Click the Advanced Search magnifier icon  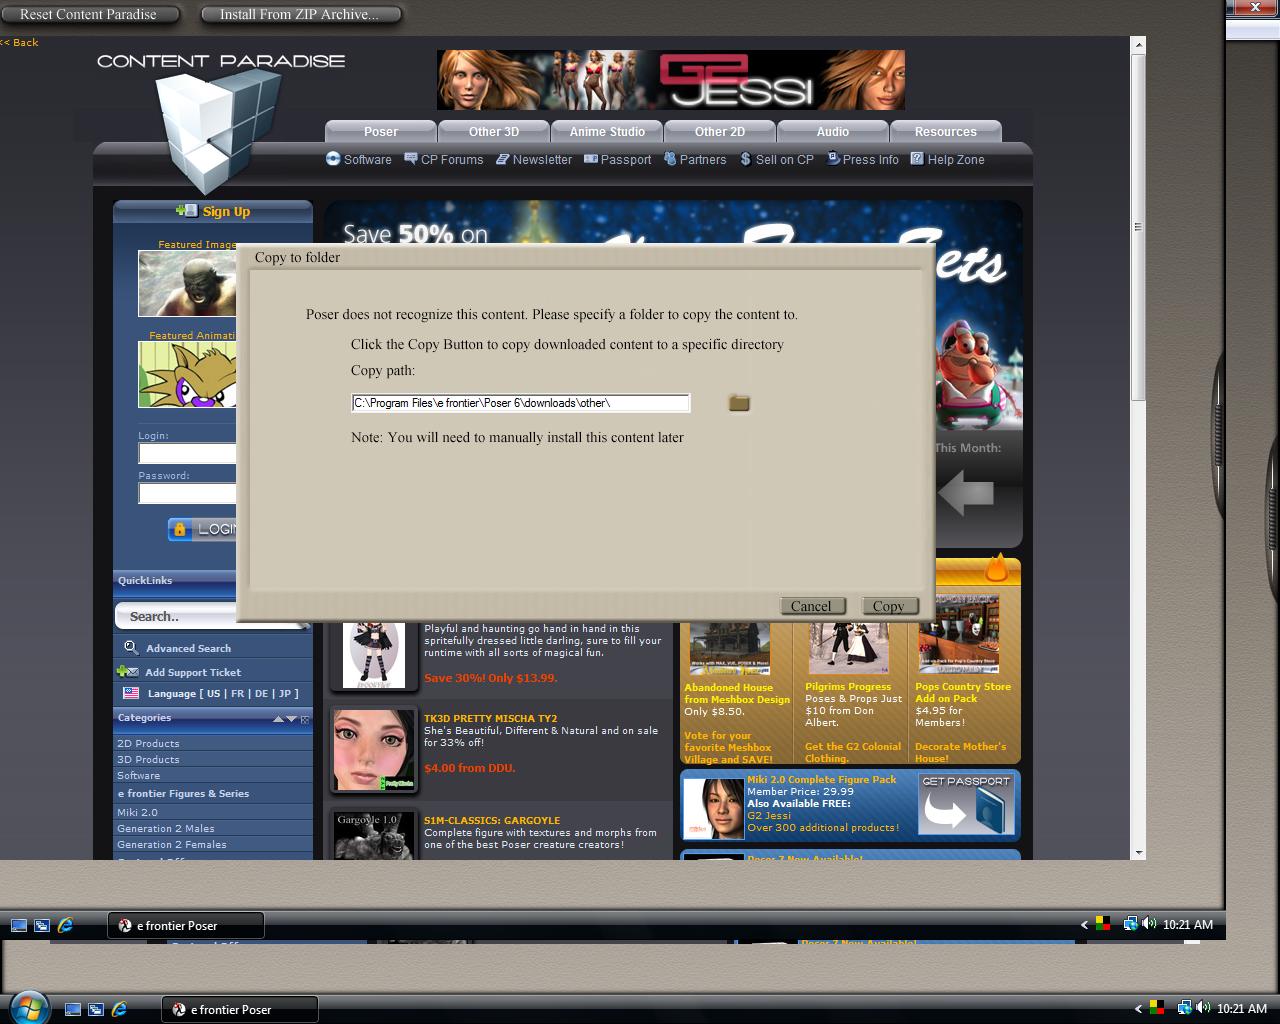pyautogui.click(x=131, y=648)
